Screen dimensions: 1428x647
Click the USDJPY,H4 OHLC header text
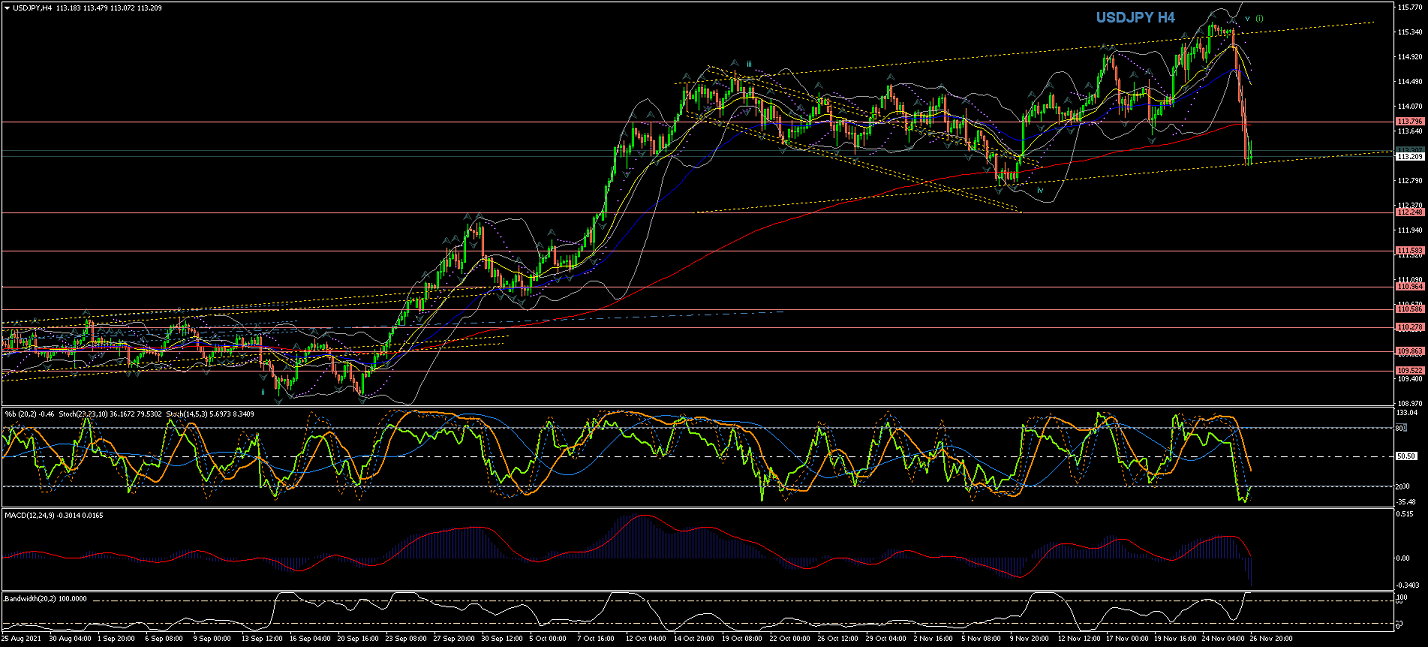pos(89,7)
